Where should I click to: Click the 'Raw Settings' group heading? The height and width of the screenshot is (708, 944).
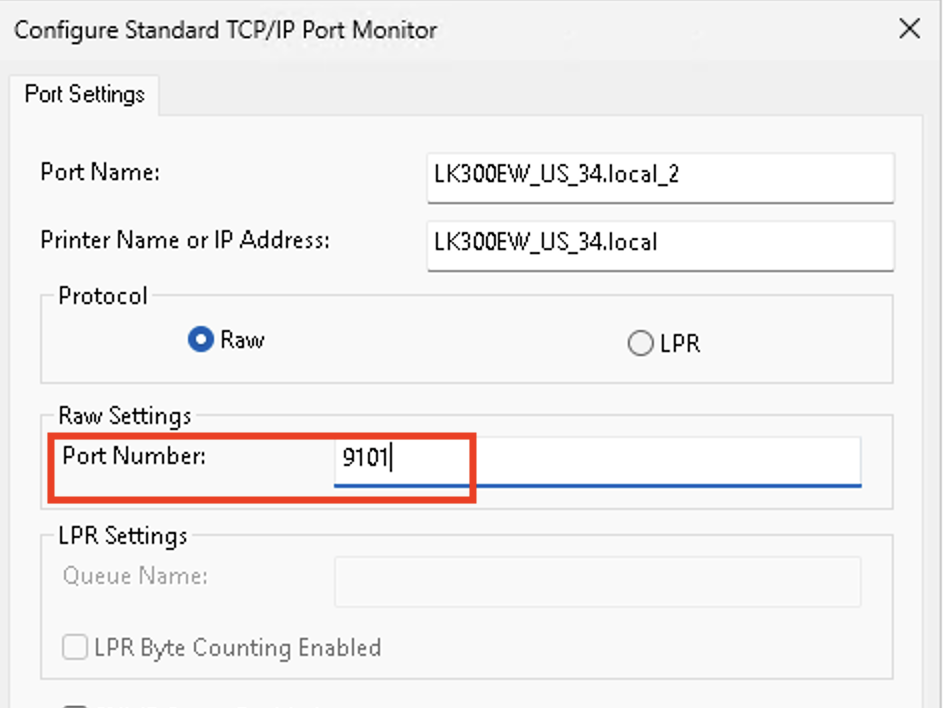[x=125, y=416]
